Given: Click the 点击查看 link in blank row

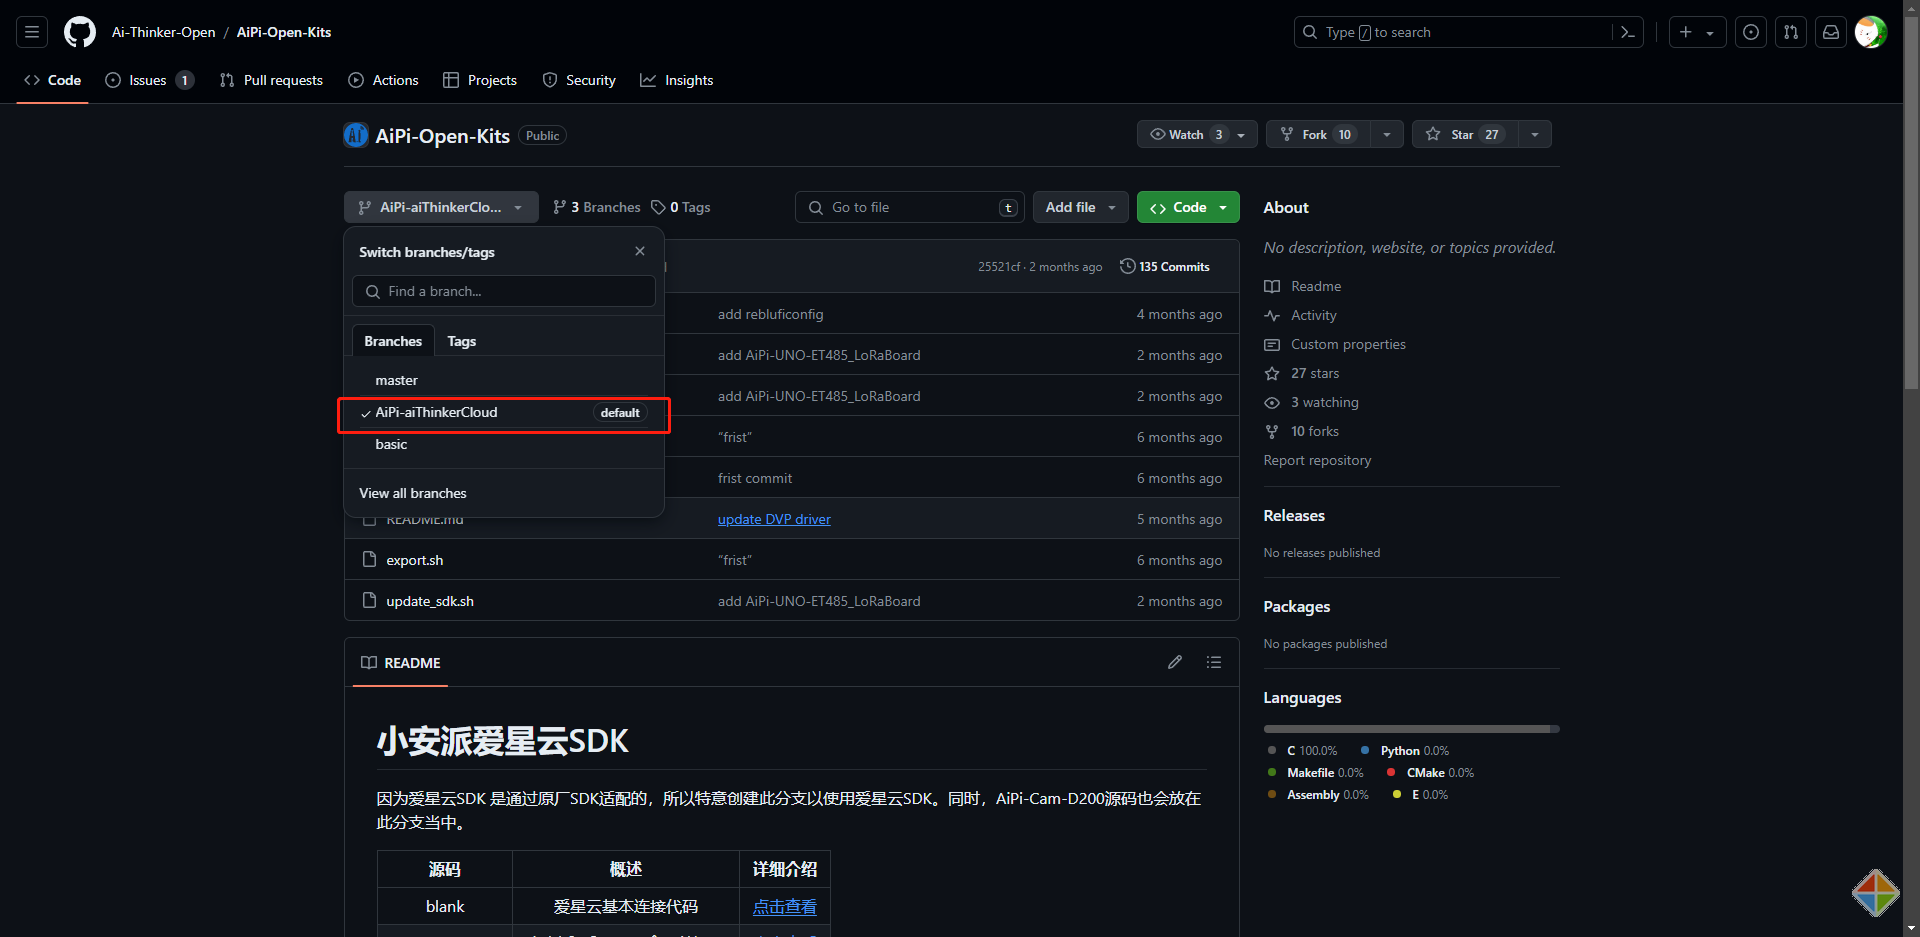Looking at the screenshot, I should pyautogui.click(x=785, y=906).
